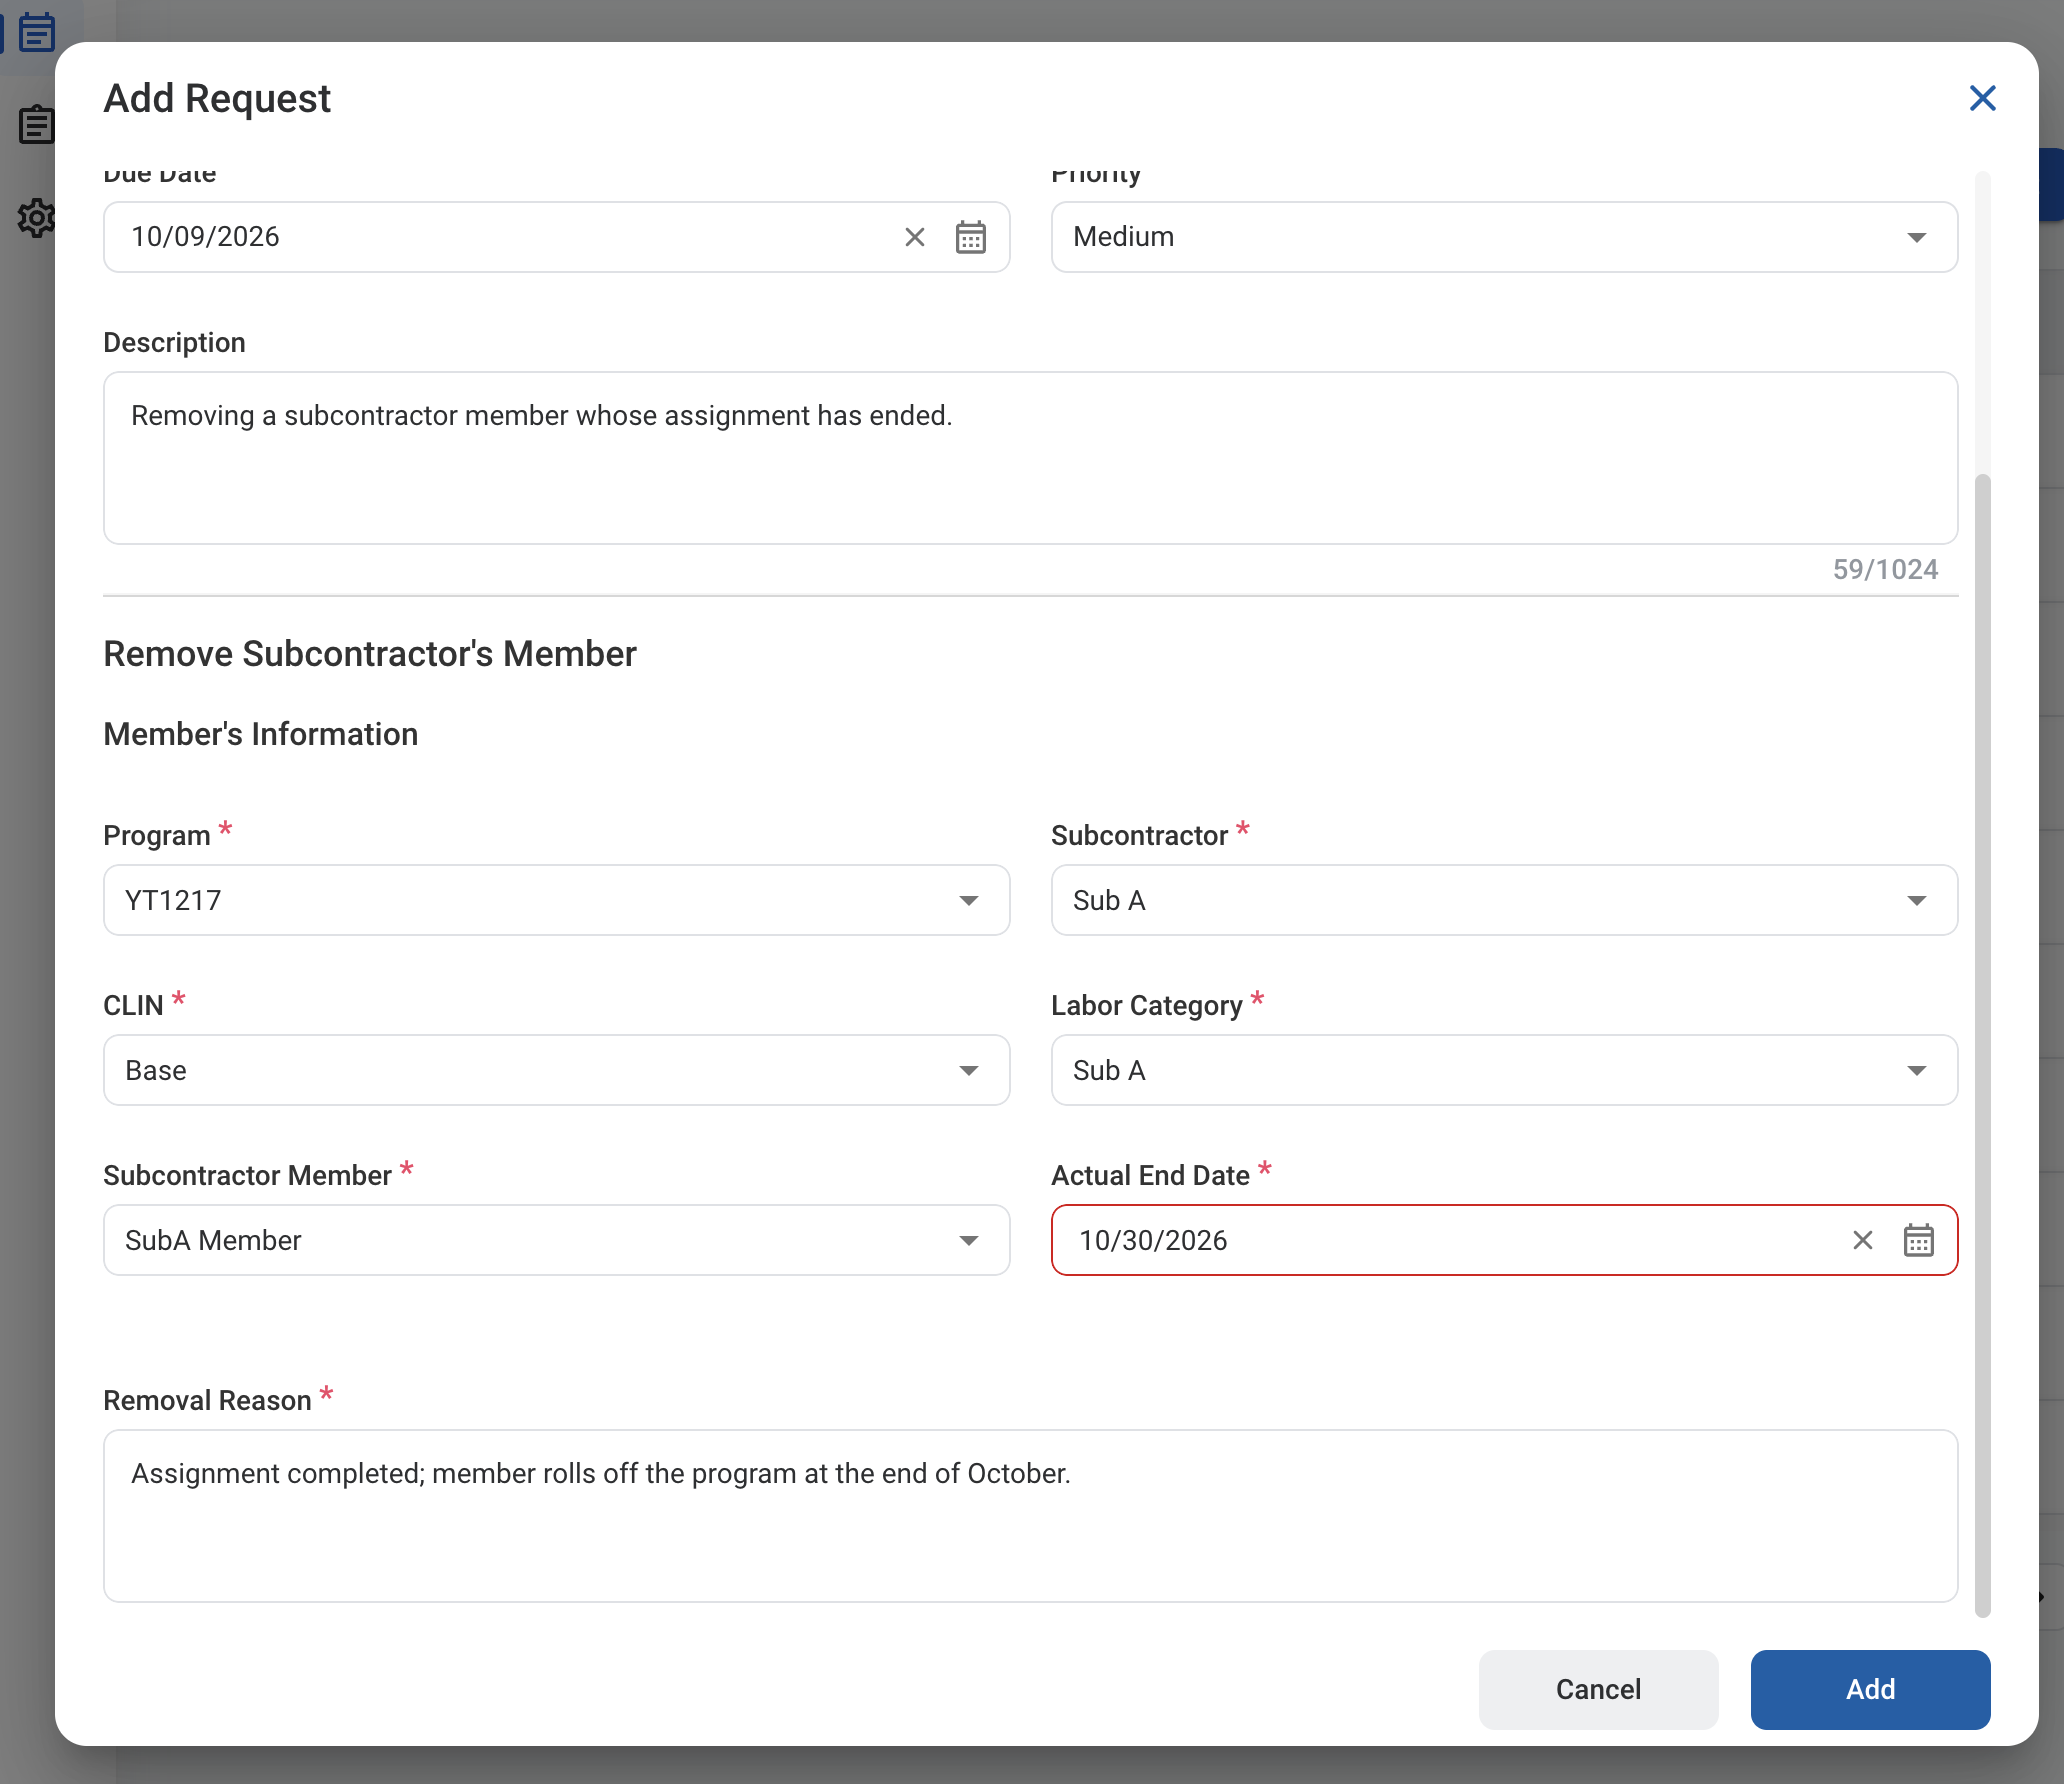Screen dimensions: 2064x1784
Task: Click the Member's Information heading
Action: [x=261, y=734]
